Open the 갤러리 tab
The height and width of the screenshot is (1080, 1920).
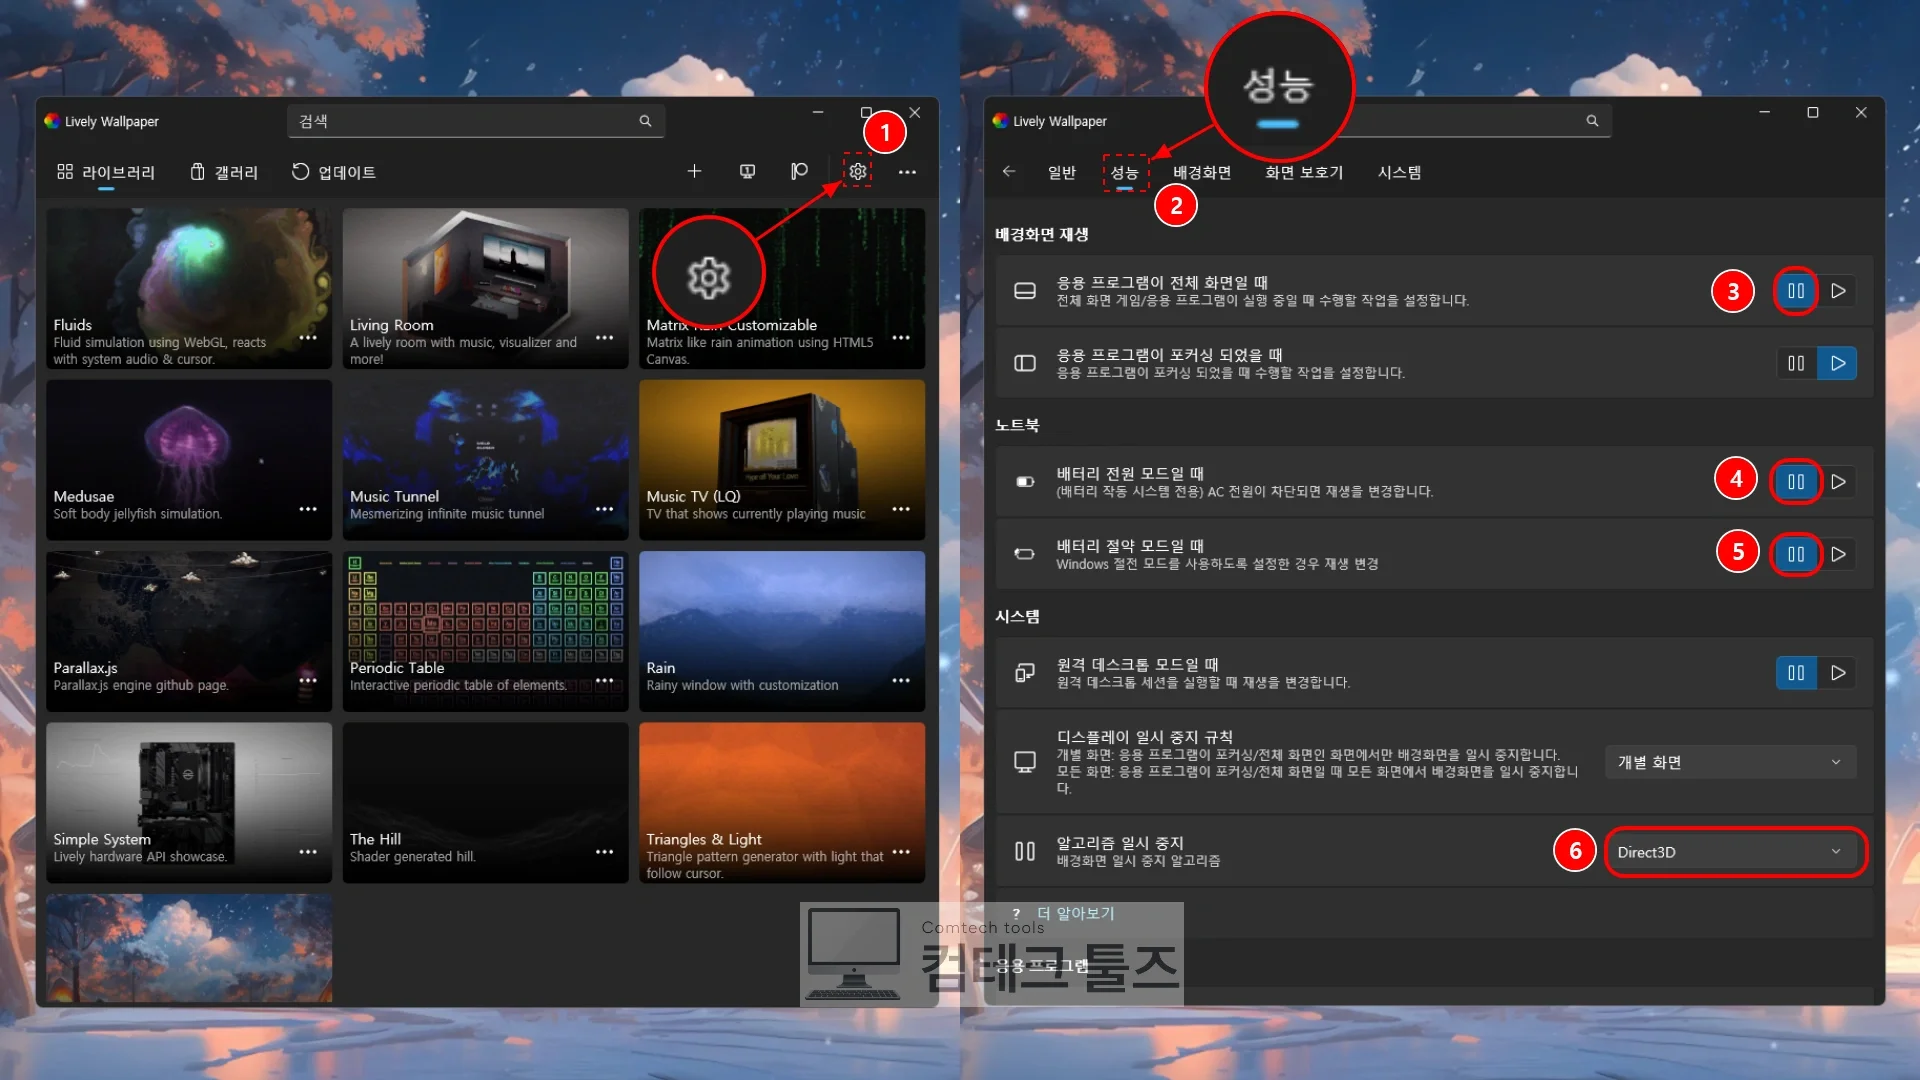coord(224,172)
